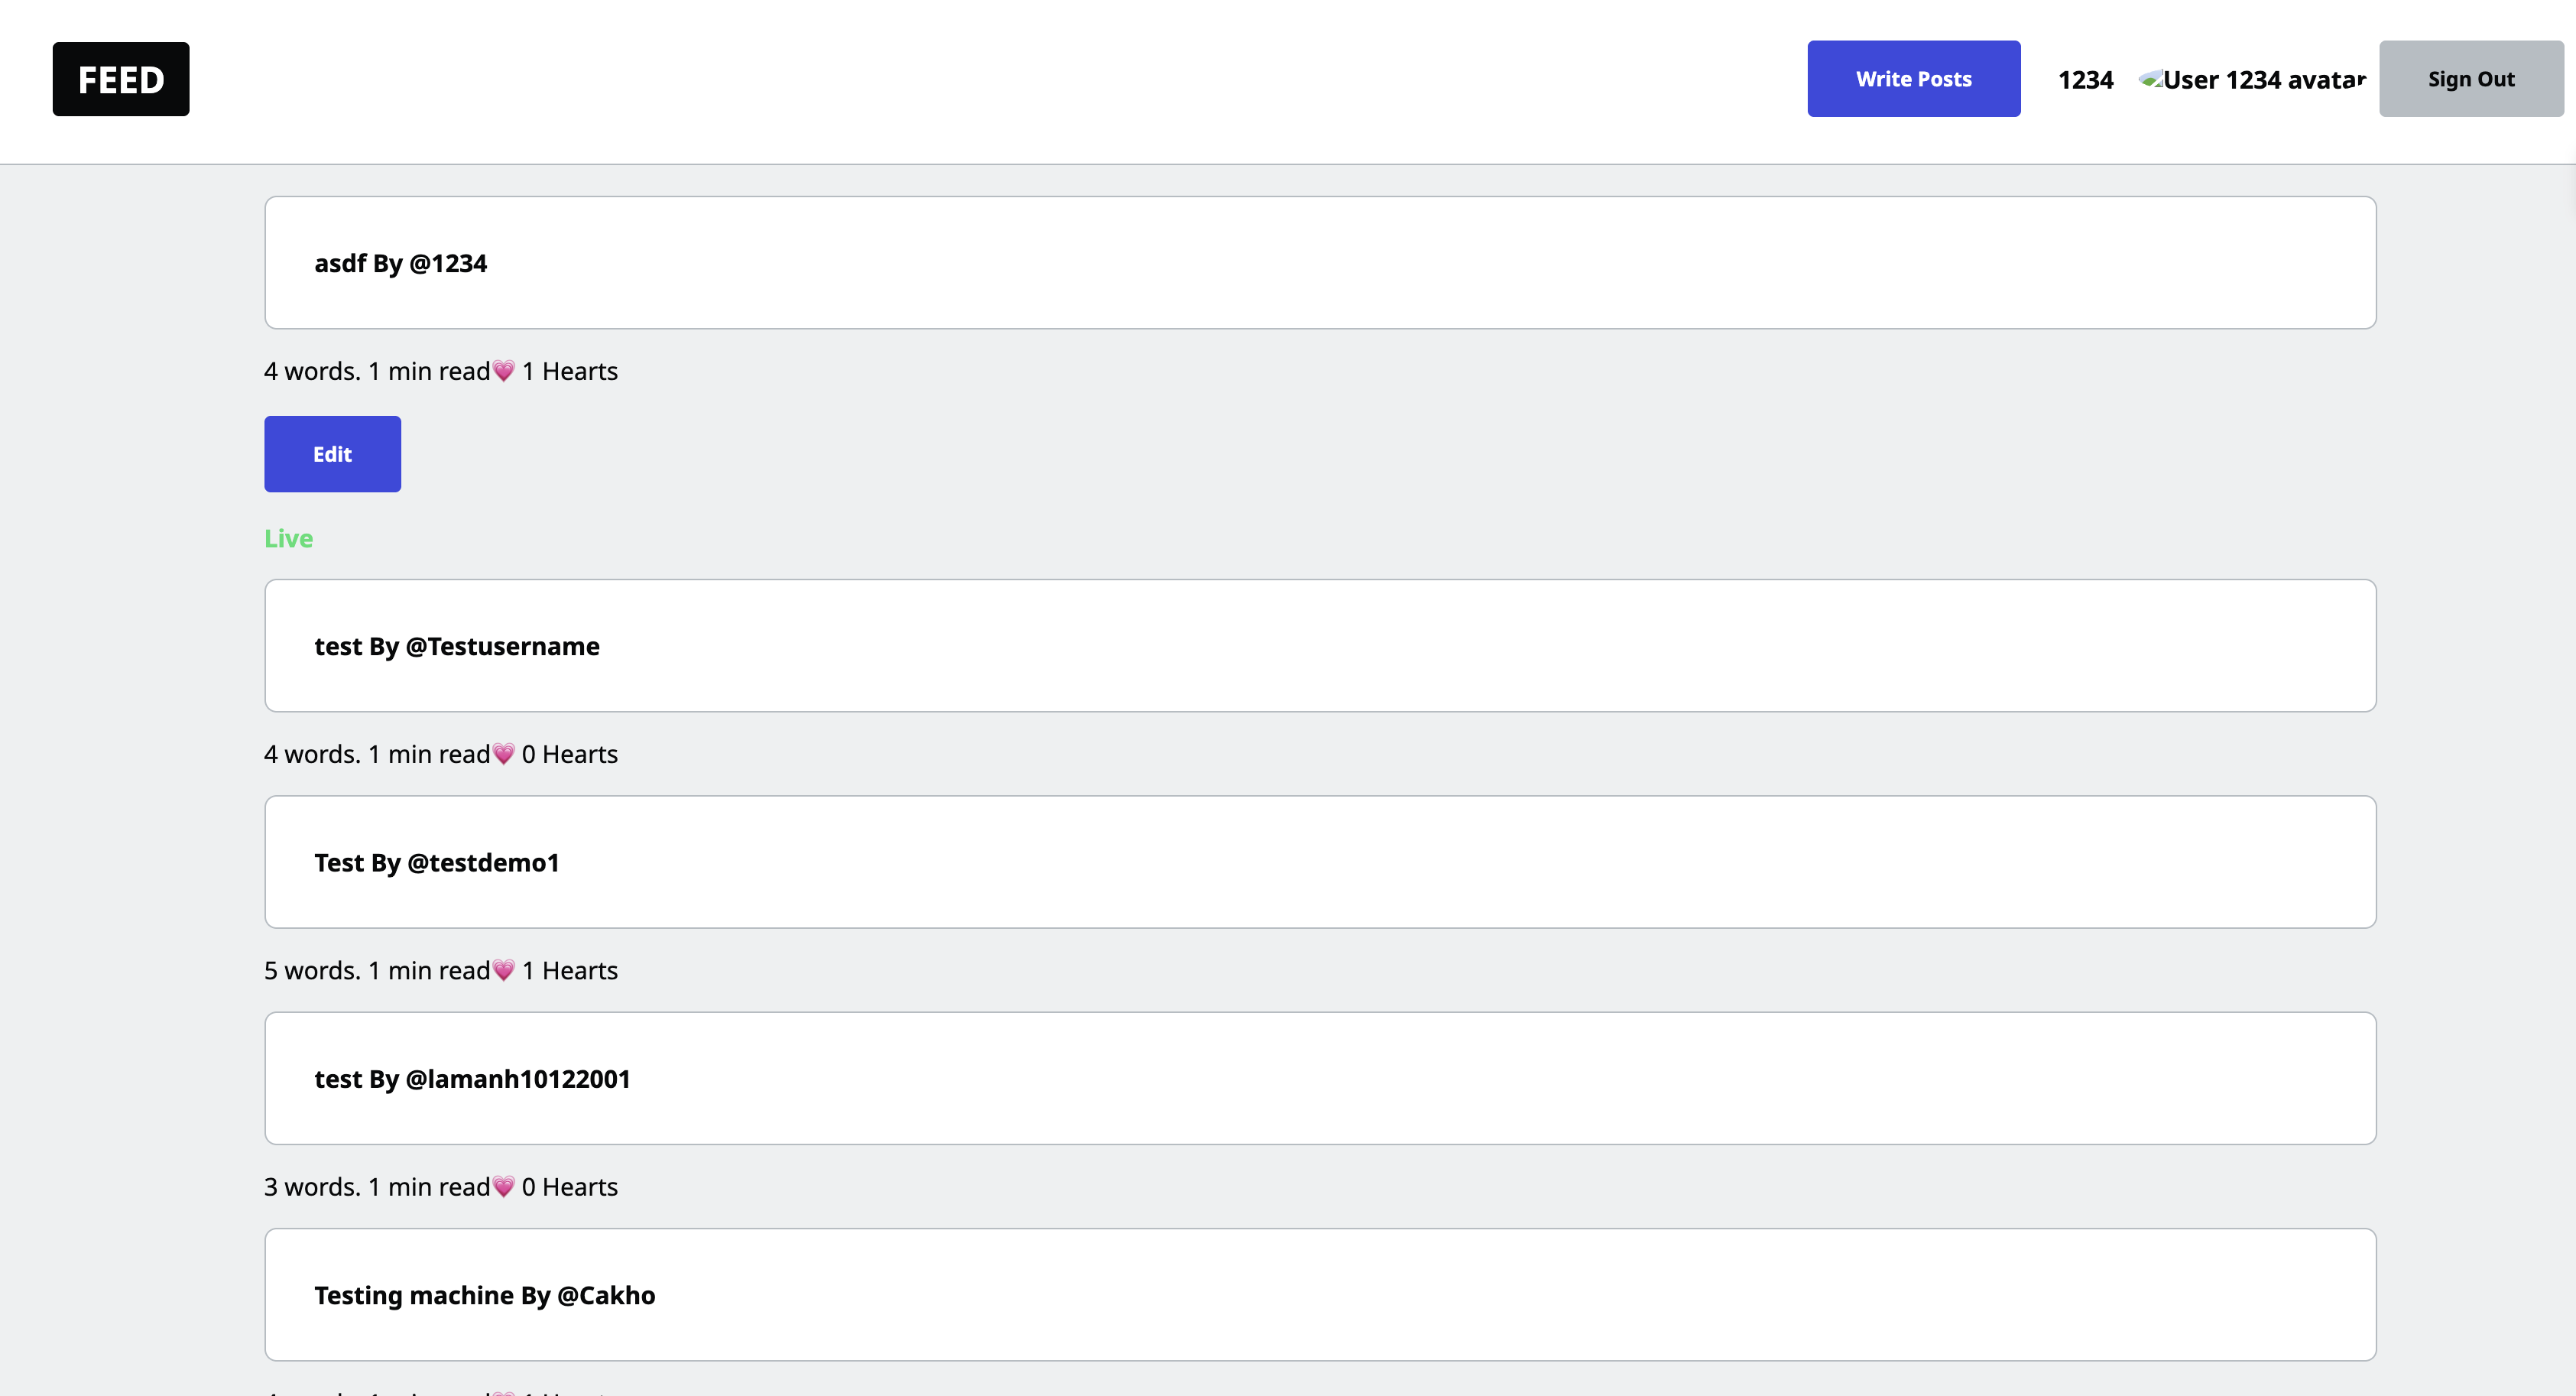Click the 1234 username in header
The image size is (2576, 1396).
pyautogui.click(x=2085, y=80)
